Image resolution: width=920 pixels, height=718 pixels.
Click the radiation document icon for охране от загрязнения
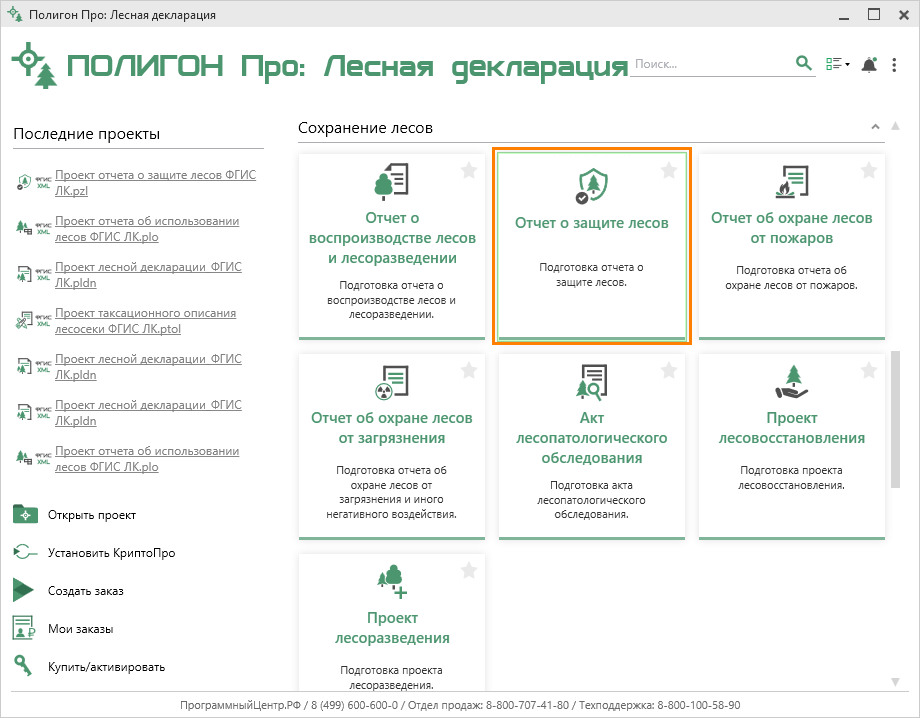pos(391,382)
